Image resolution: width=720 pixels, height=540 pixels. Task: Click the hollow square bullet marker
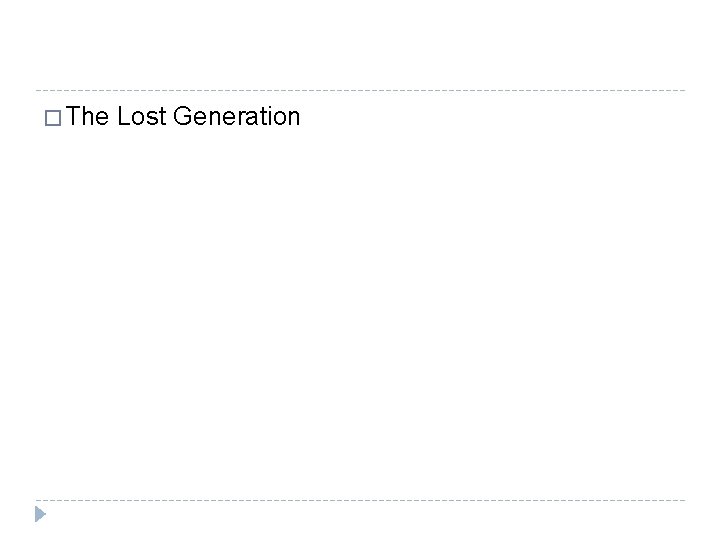click(x=53, y=118)
